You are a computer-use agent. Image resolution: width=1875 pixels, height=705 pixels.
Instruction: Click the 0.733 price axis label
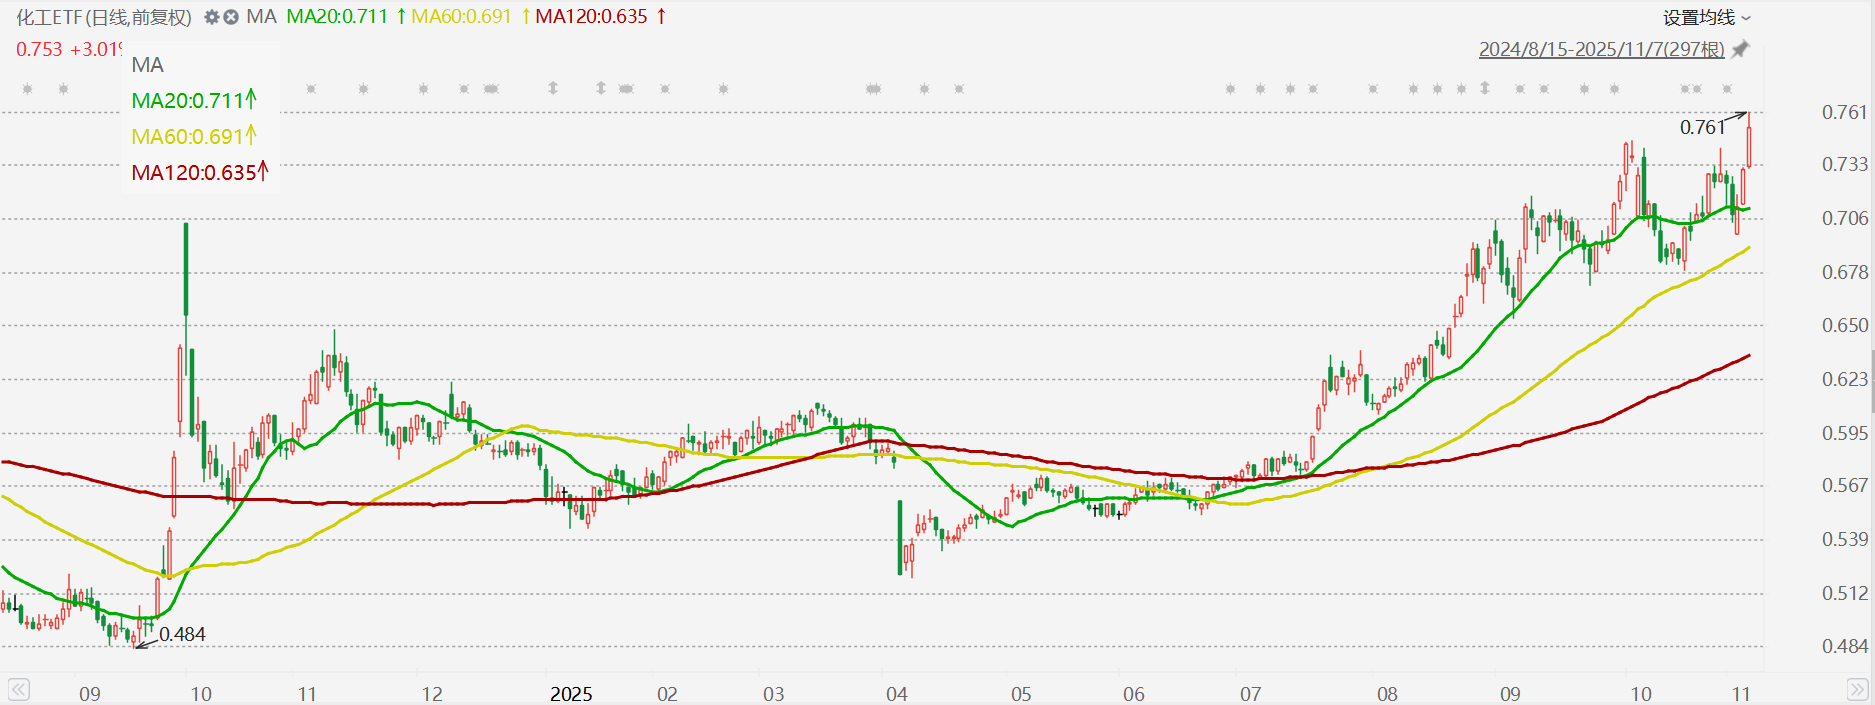point(1844,164)
